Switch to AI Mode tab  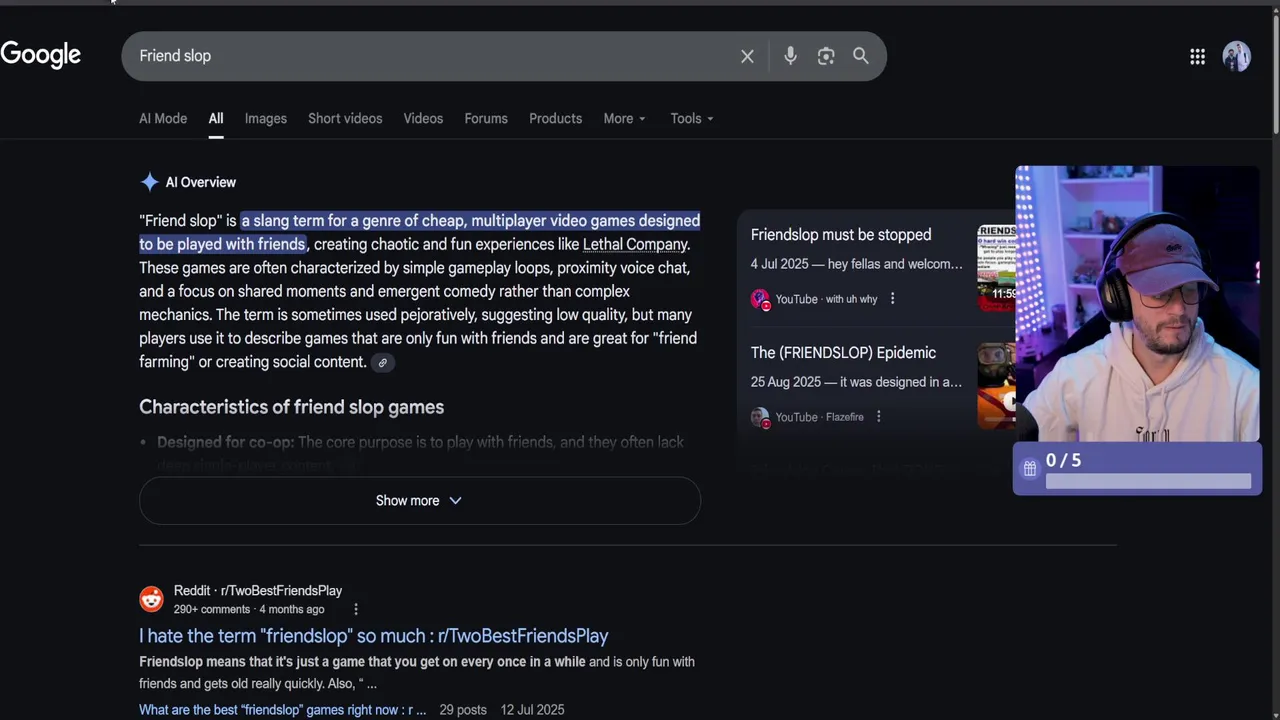pyautogui.click(x=163, y=118)
